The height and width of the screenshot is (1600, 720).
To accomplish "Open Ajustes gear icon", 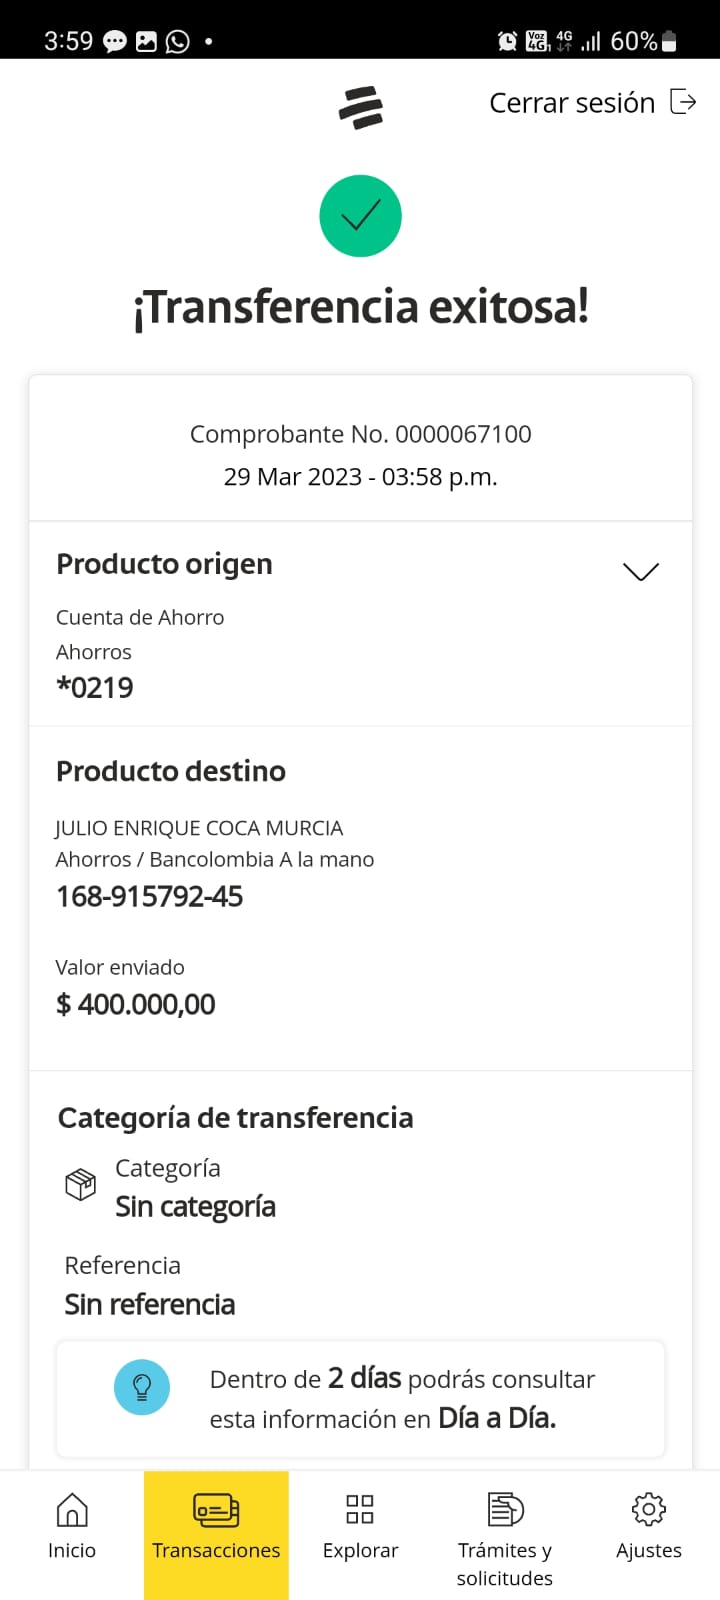I will [649, 1509].
